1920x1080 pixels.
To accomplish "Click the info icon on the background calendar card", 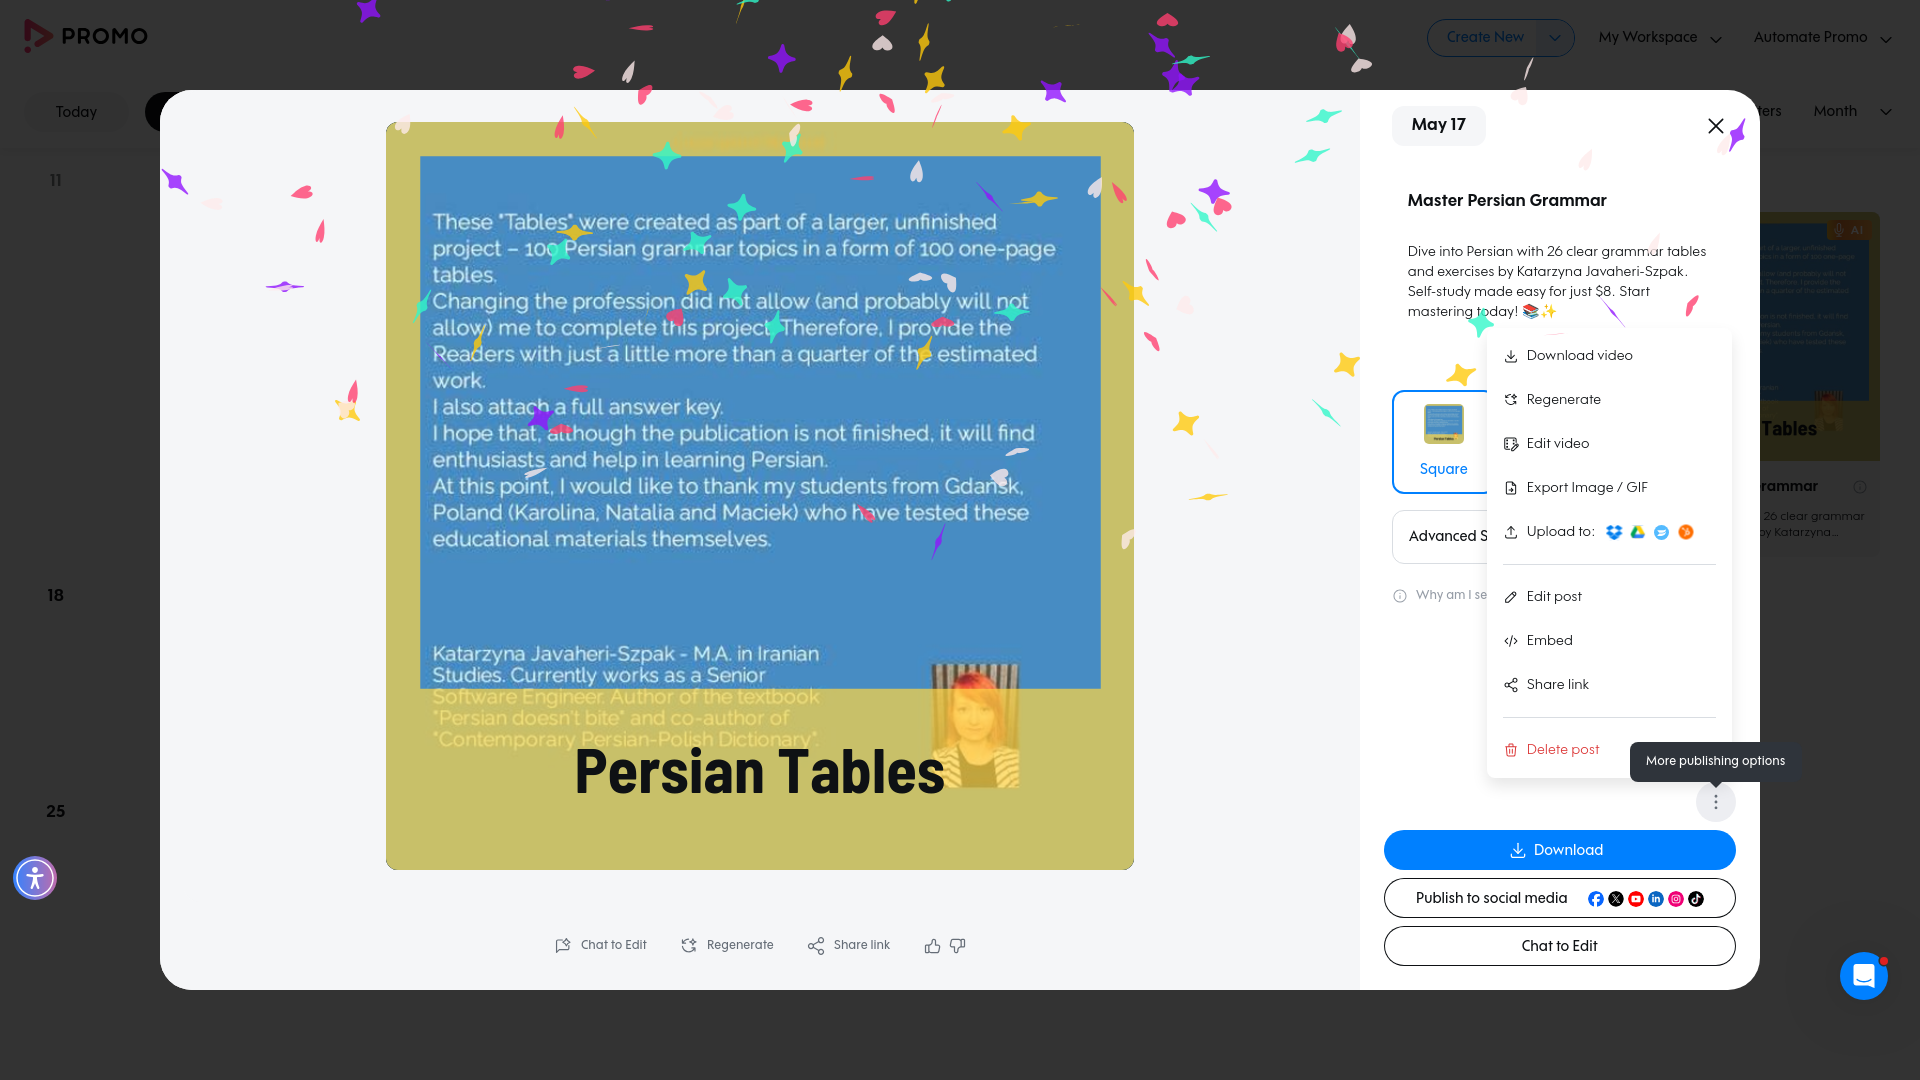I will pos(1860,487).
